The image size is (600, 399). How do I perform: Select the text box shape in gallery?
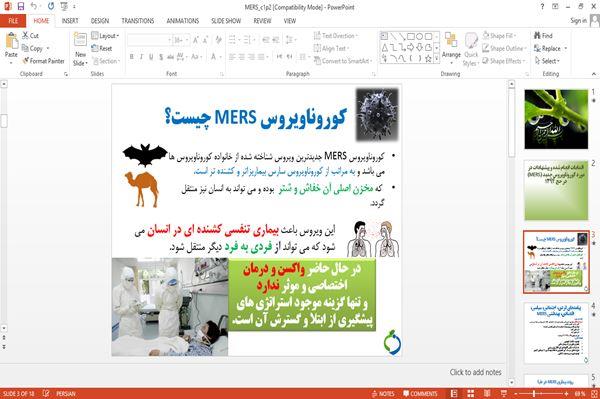point(384,36)
